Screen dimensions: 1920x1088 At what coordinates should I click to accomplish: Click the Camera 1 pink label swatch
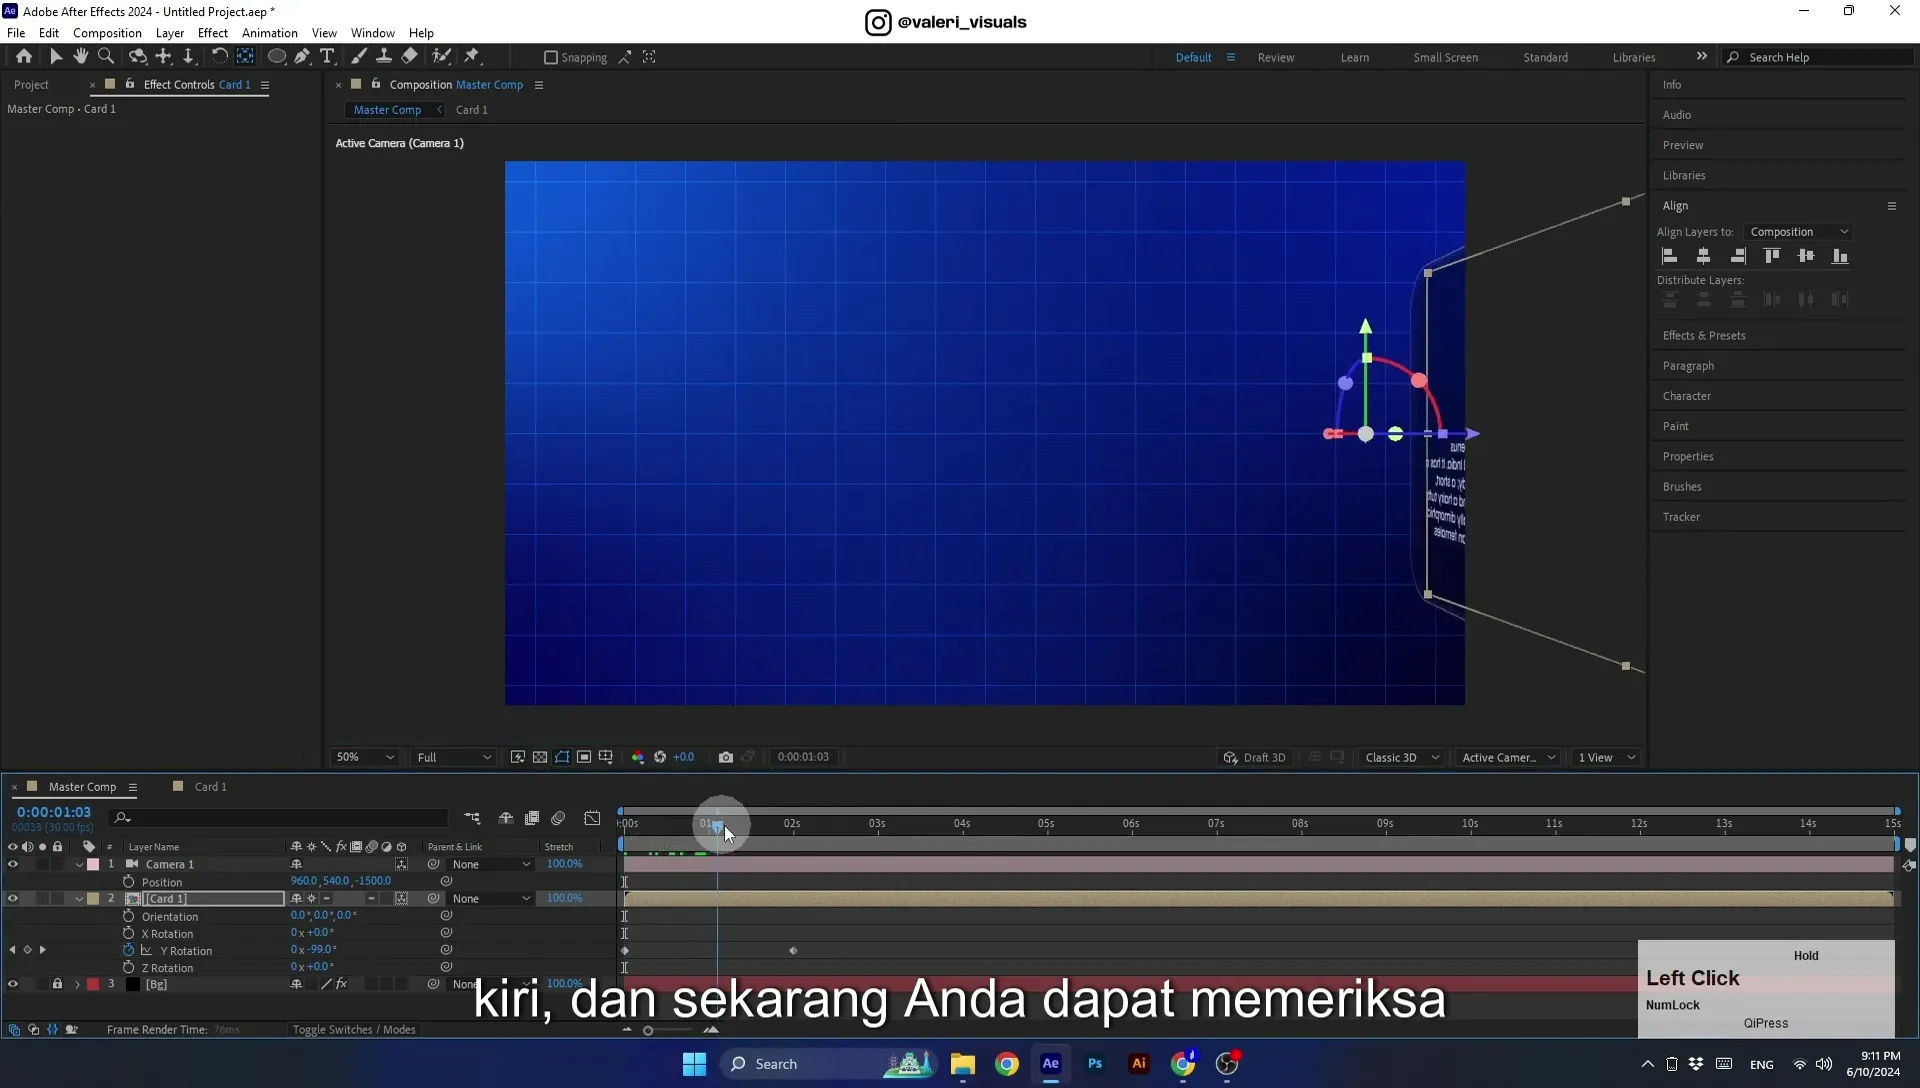click(93, 864)
